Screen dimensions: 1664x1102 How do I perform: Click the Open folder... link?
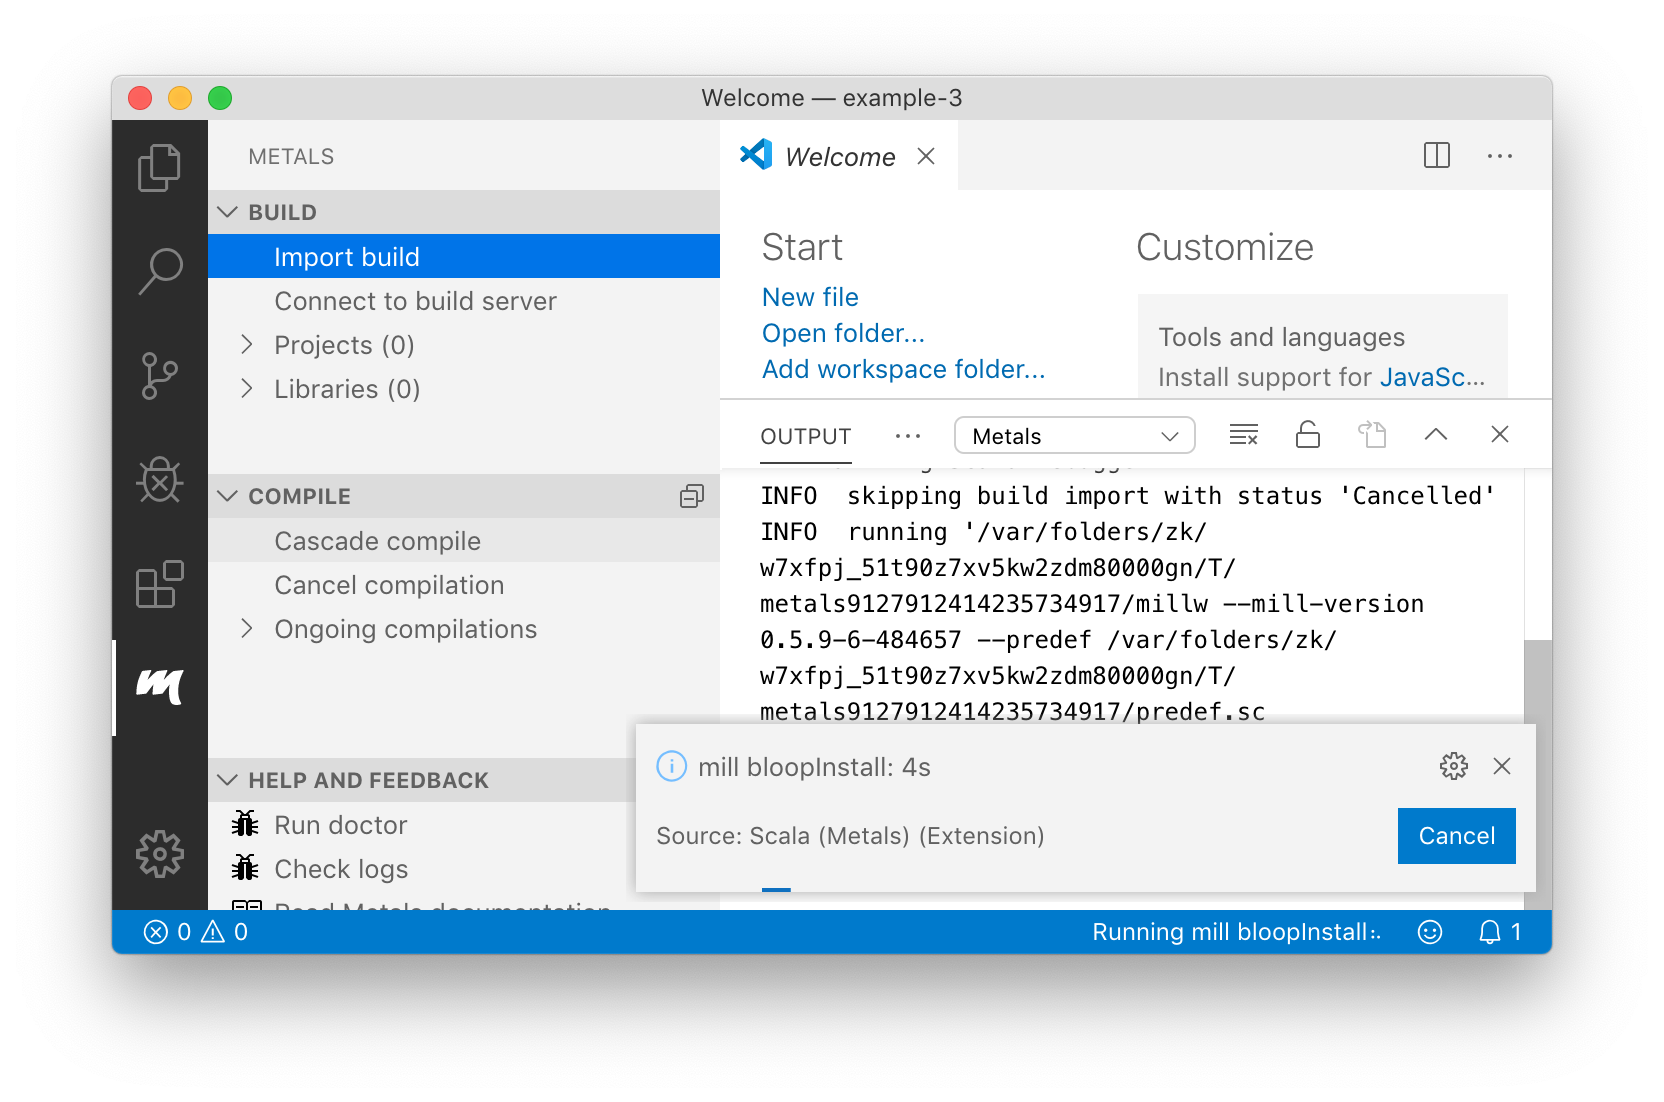[x=843, y=333]
